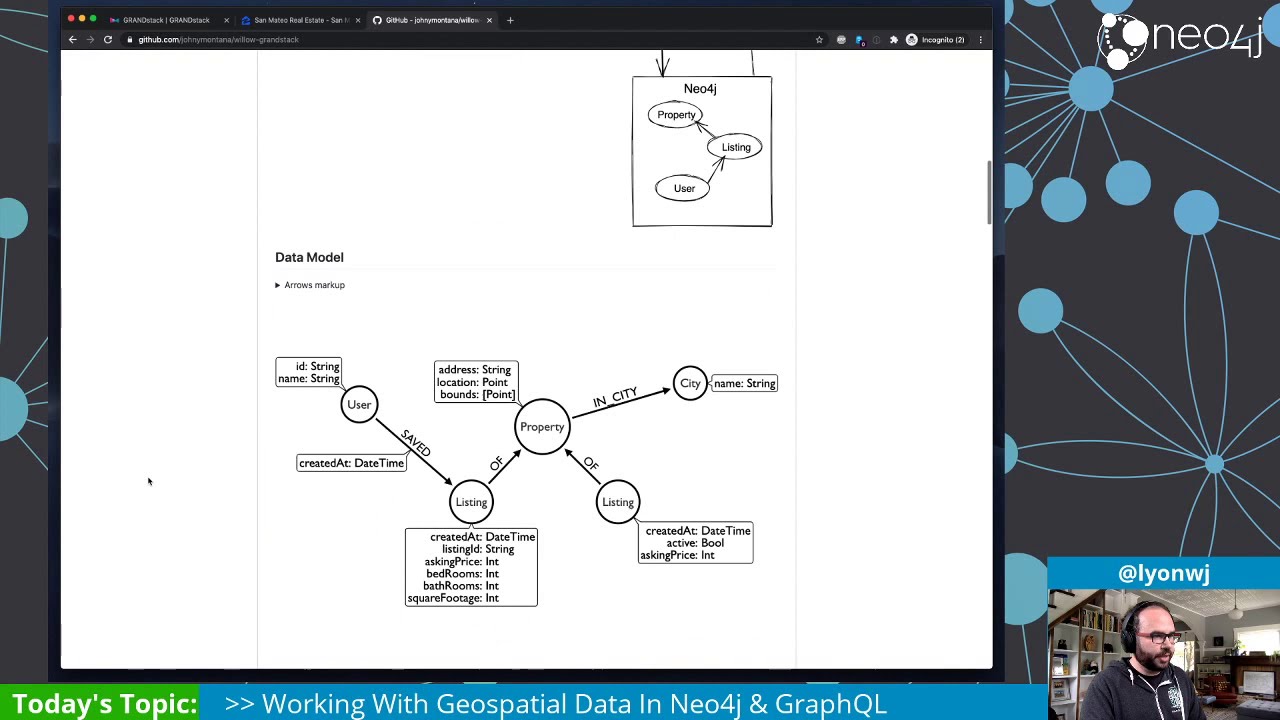The height and width of the screenshot is (720, 1280).
Task: Click the SAVED relationship label
Action: [x=415, y=443]
